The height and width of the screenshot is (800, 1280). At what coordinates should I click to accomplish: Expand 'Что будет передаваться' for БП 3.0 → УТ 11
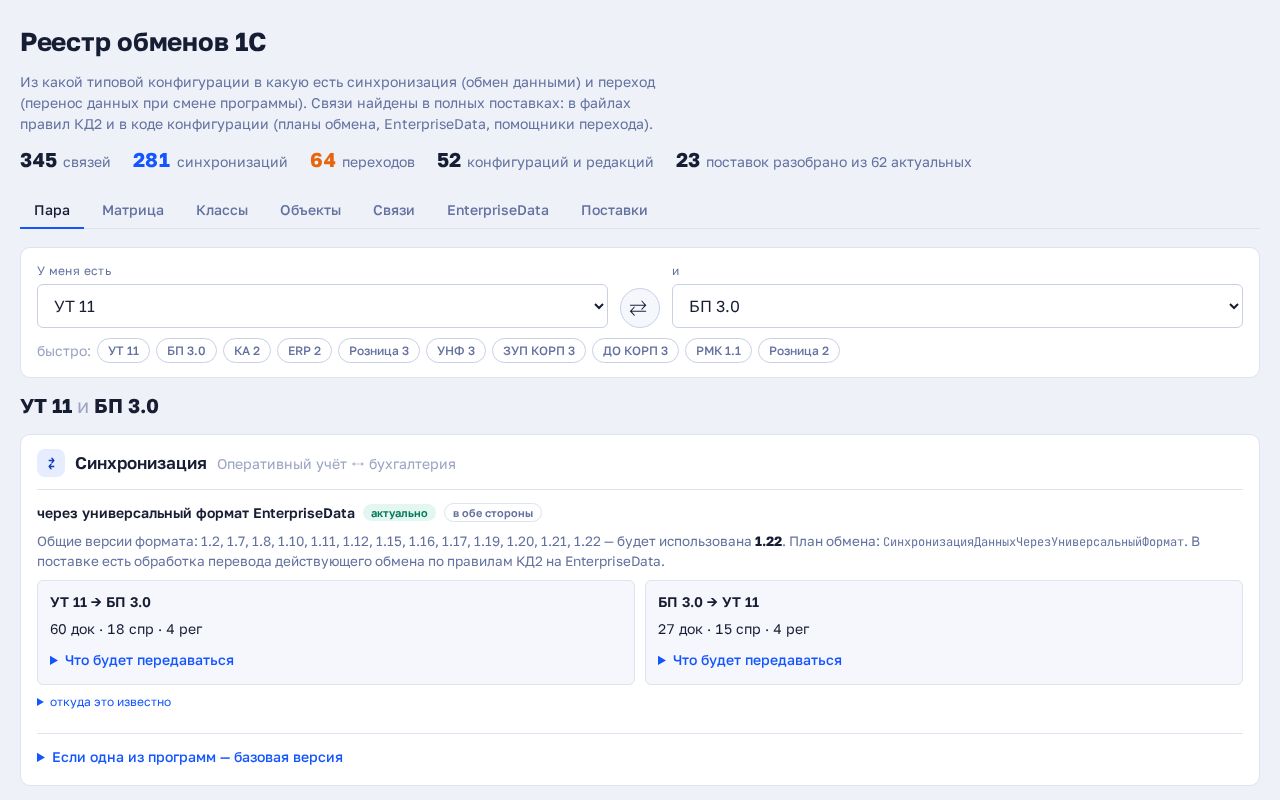click(750, 660)
